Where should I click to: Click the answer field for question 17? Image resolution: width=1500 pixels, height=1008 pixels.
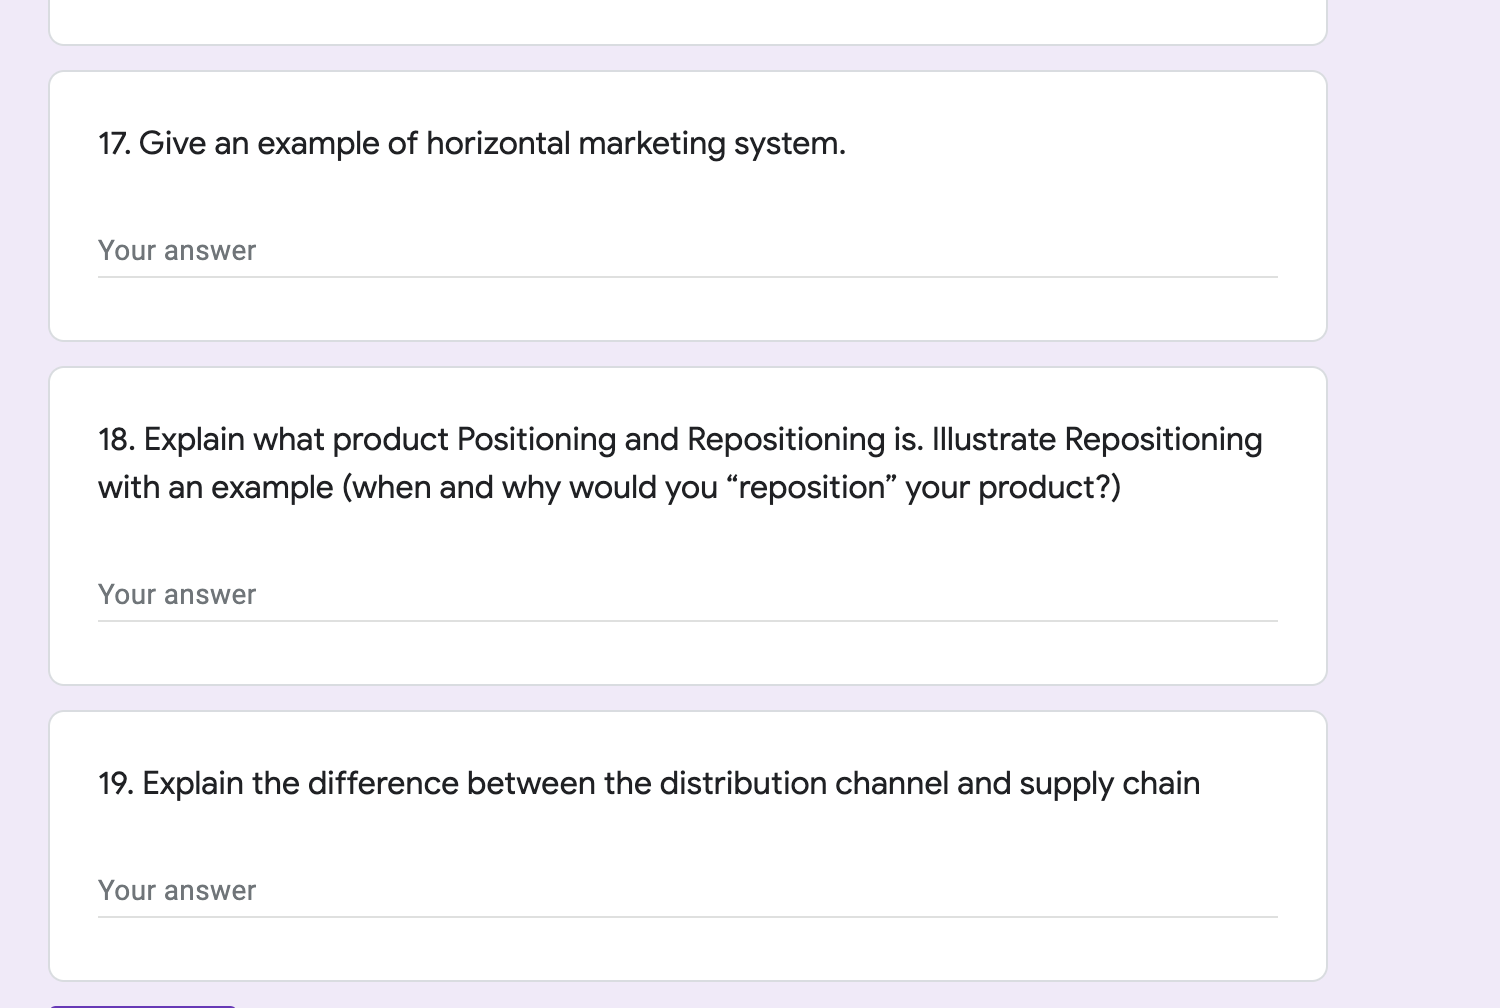(x=687, y=251)
